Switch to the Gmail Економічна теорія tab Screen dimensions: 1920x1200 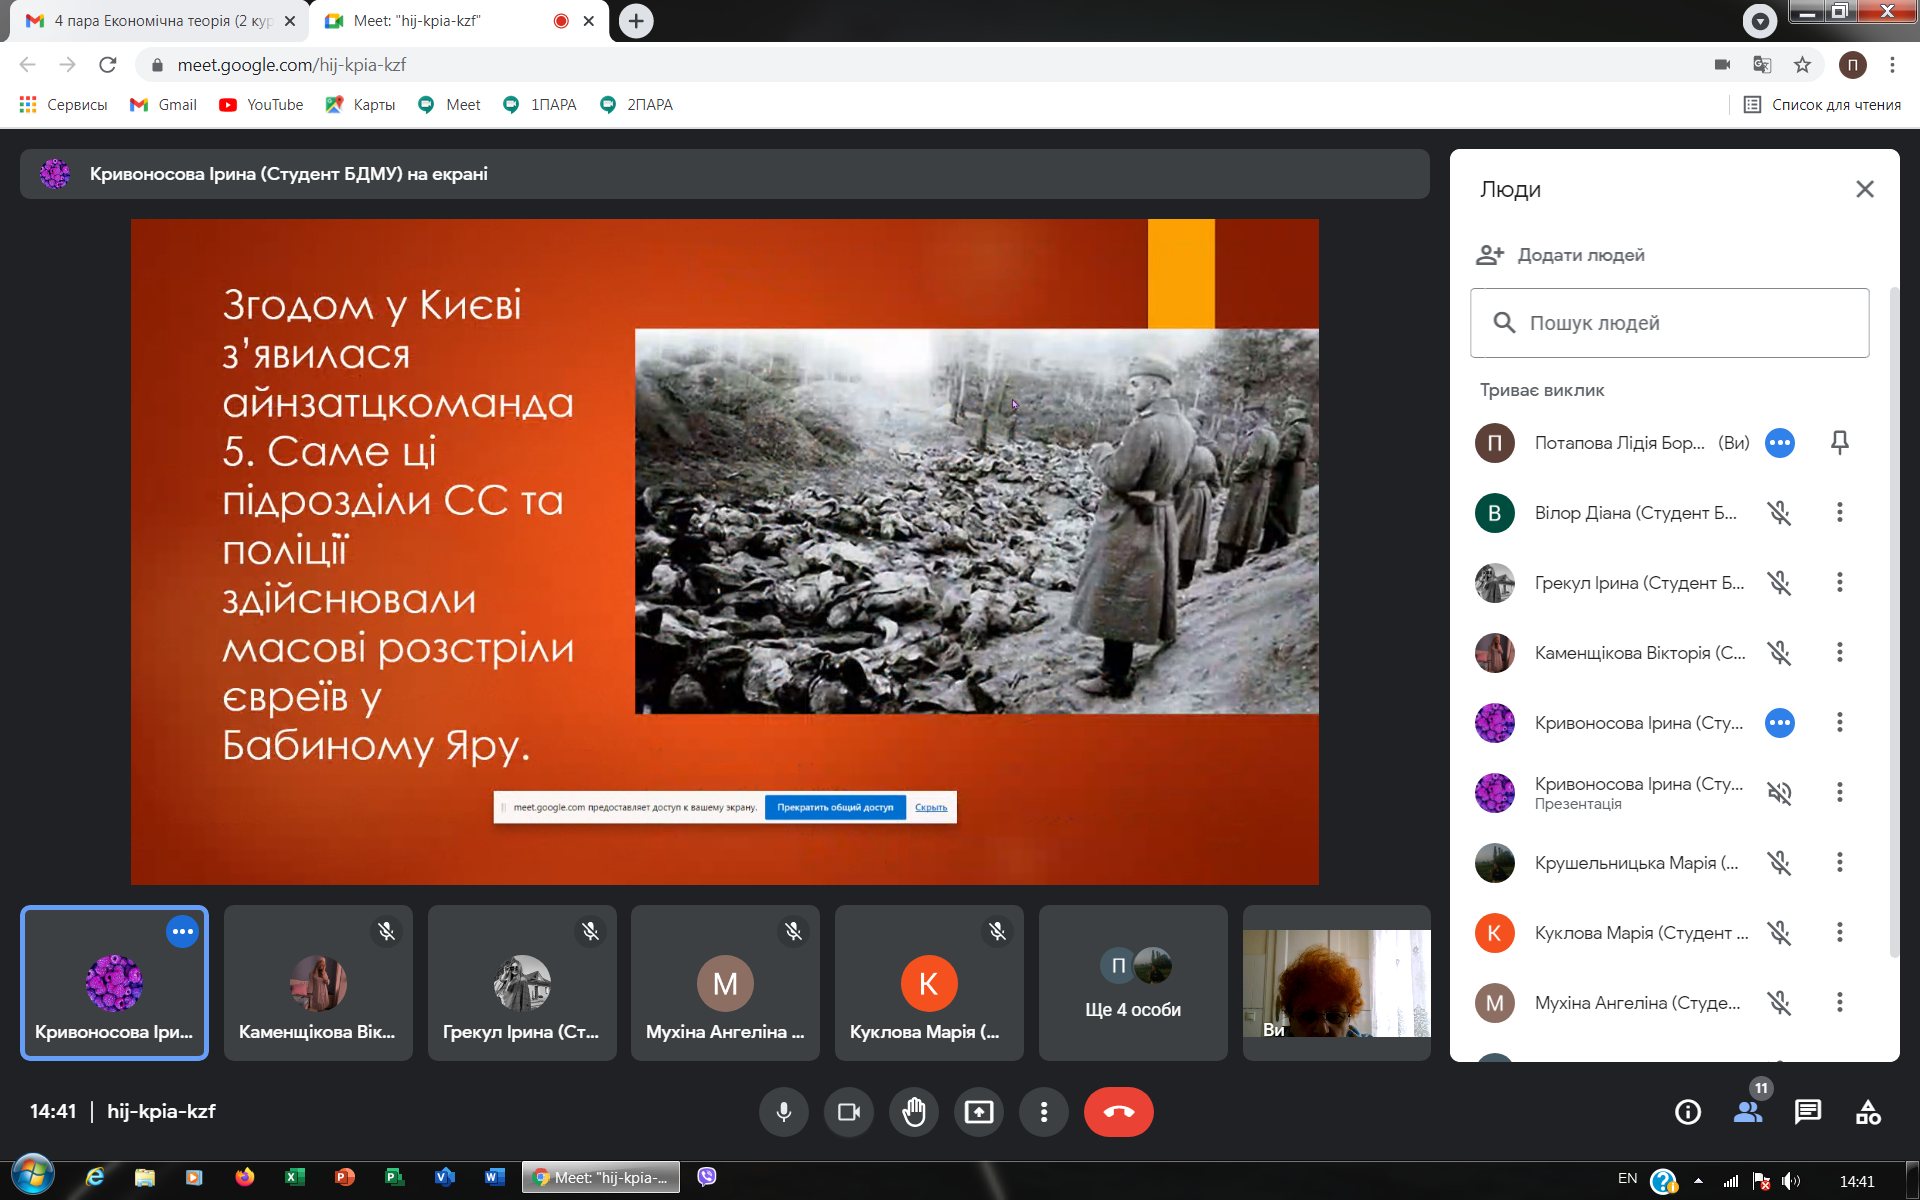(x=160, y=21)
